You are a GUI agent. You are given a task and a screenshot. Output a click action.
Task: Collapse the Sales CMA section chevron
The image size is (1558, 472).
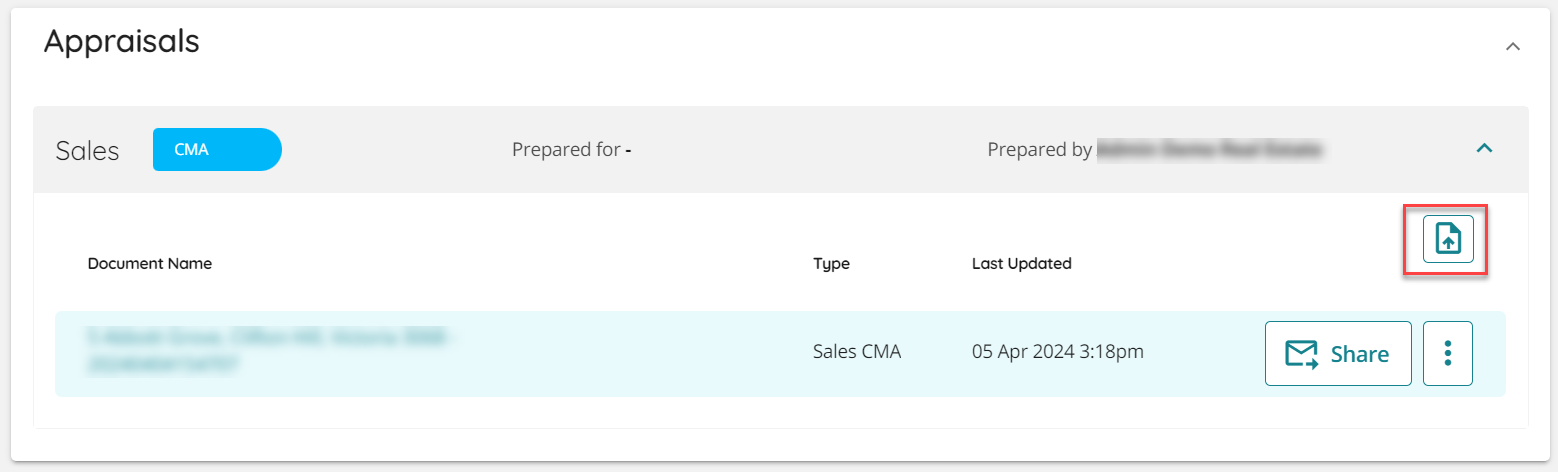click(x=1485, y=148)
